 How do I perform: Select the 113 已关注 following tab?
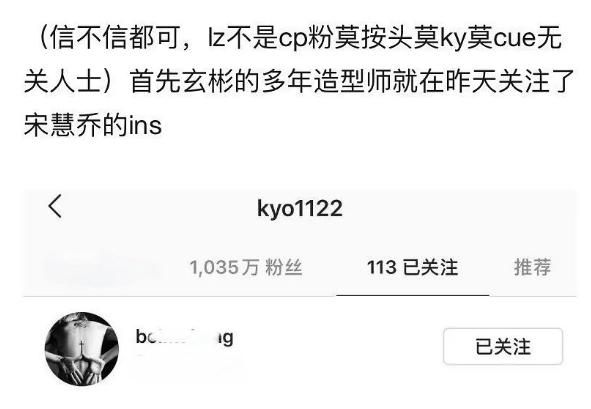pyautogui.click(x=412, y=268)
